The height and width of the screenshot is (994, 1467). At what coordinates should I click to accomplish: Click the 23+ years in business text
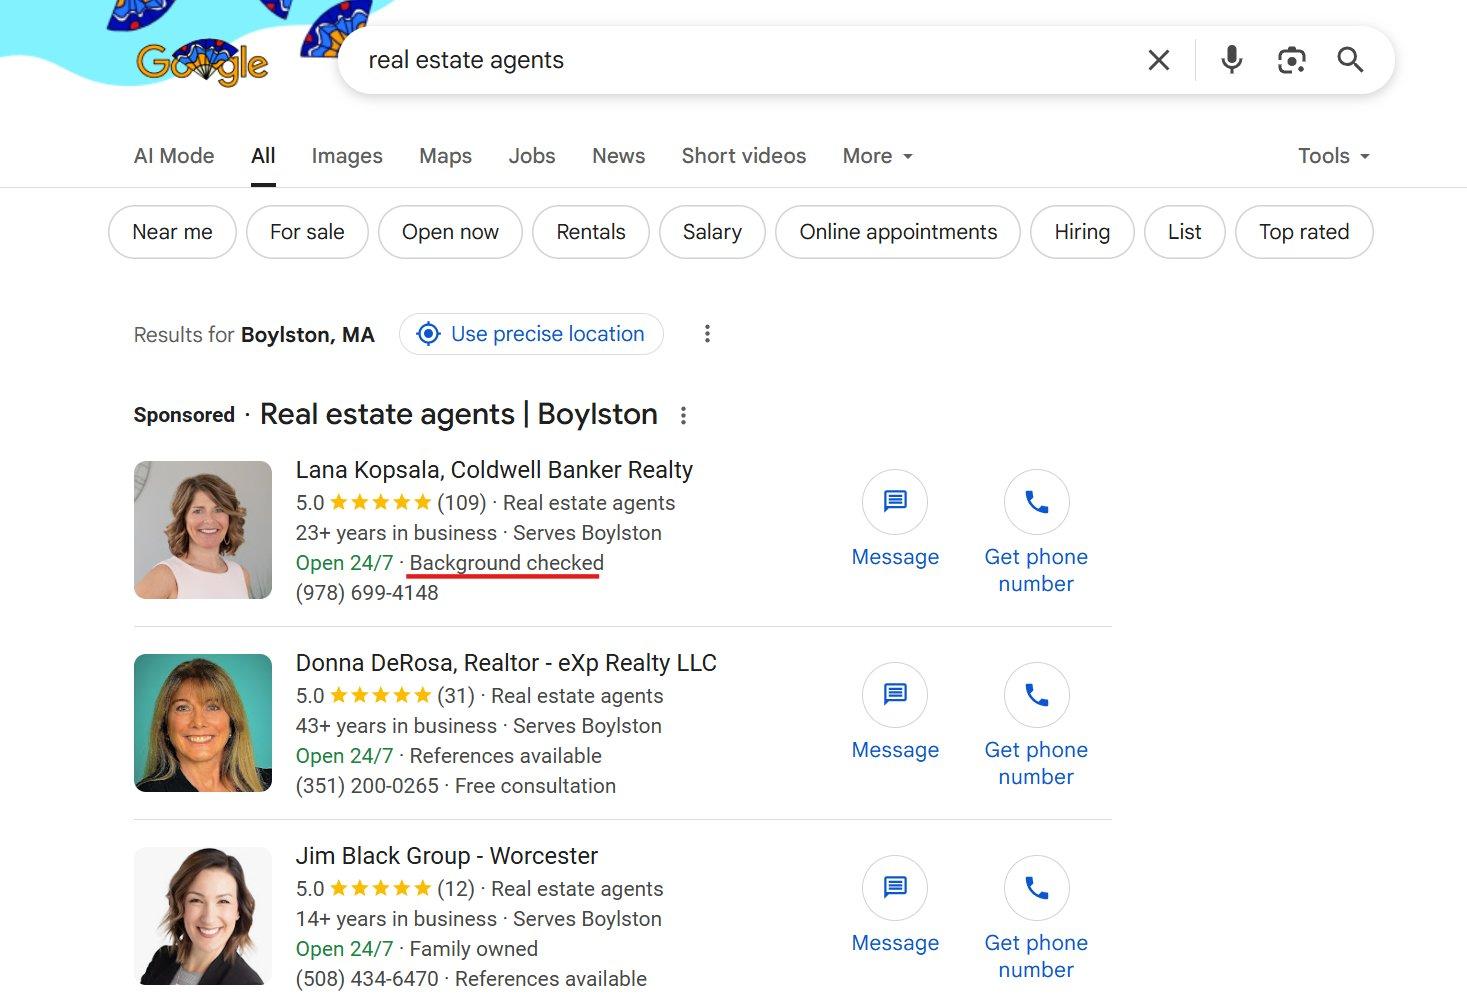pyautogui.click(x=396, y=533)
